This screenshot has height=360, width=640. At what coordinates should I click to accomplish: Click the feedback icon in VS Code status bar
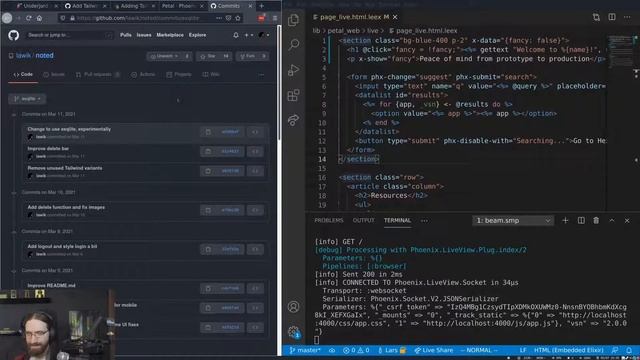coord(615,350)
